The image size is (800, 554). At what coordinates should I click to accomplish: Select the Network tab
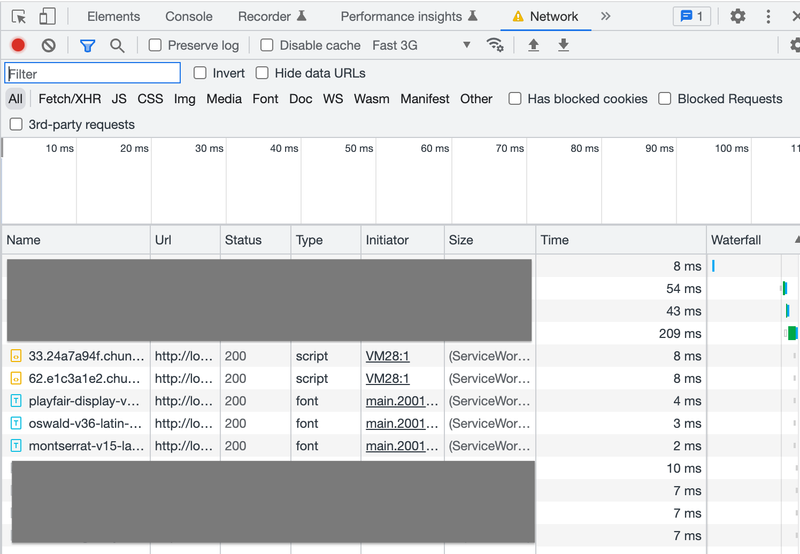(545, 16)
